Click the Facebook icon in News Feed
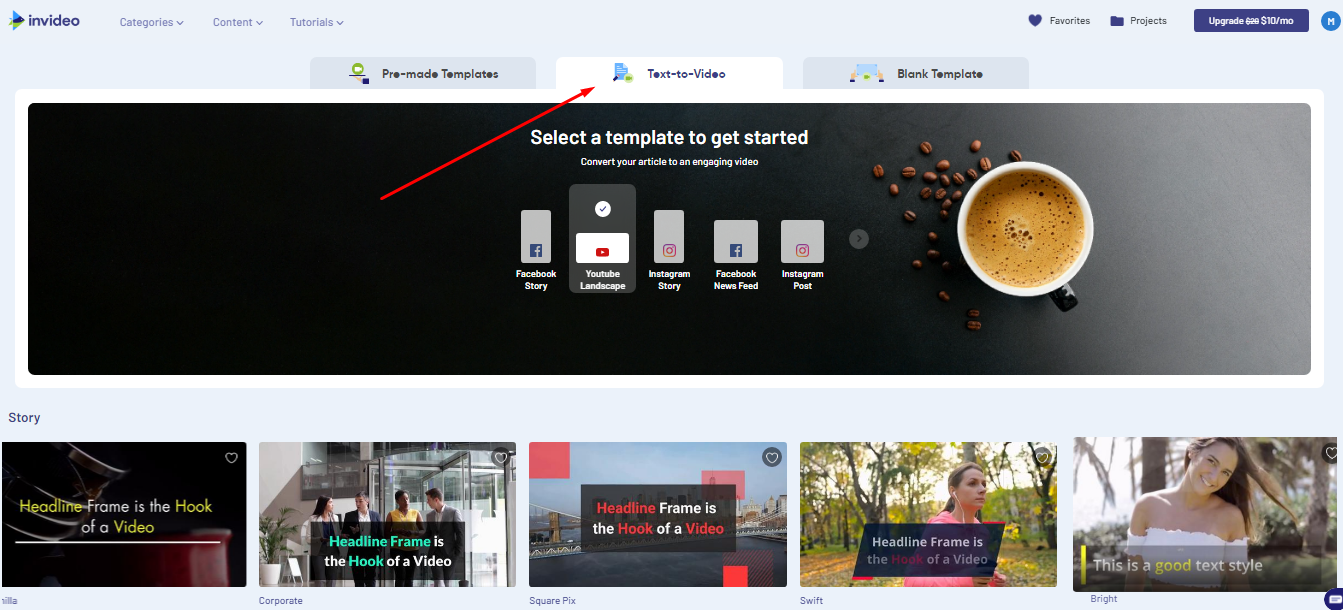This screenshot has width=1343, height=610. [x=736, y=251]
